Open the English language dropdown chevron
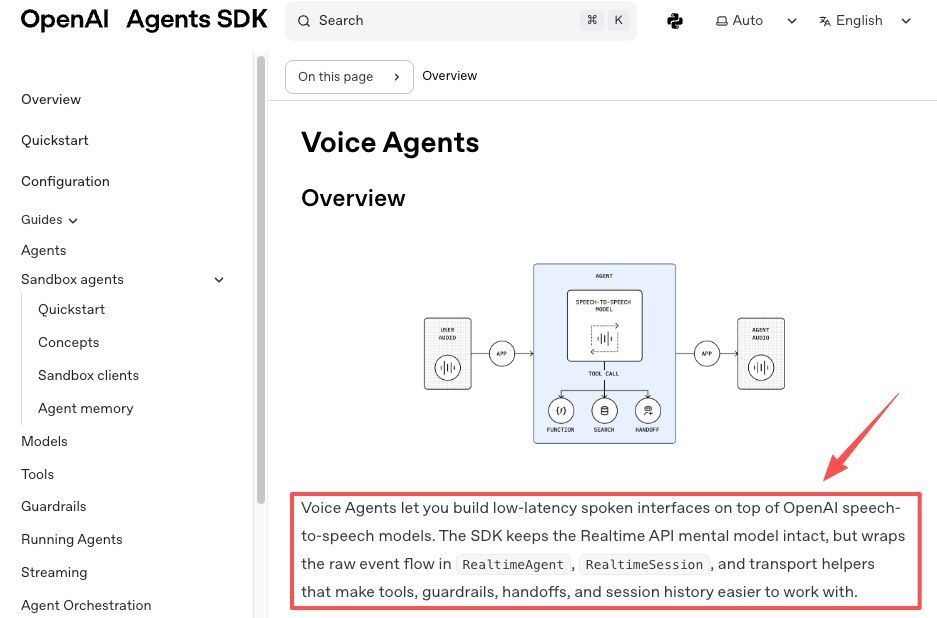This screenshot has width=937, height=618. point(906,21)
